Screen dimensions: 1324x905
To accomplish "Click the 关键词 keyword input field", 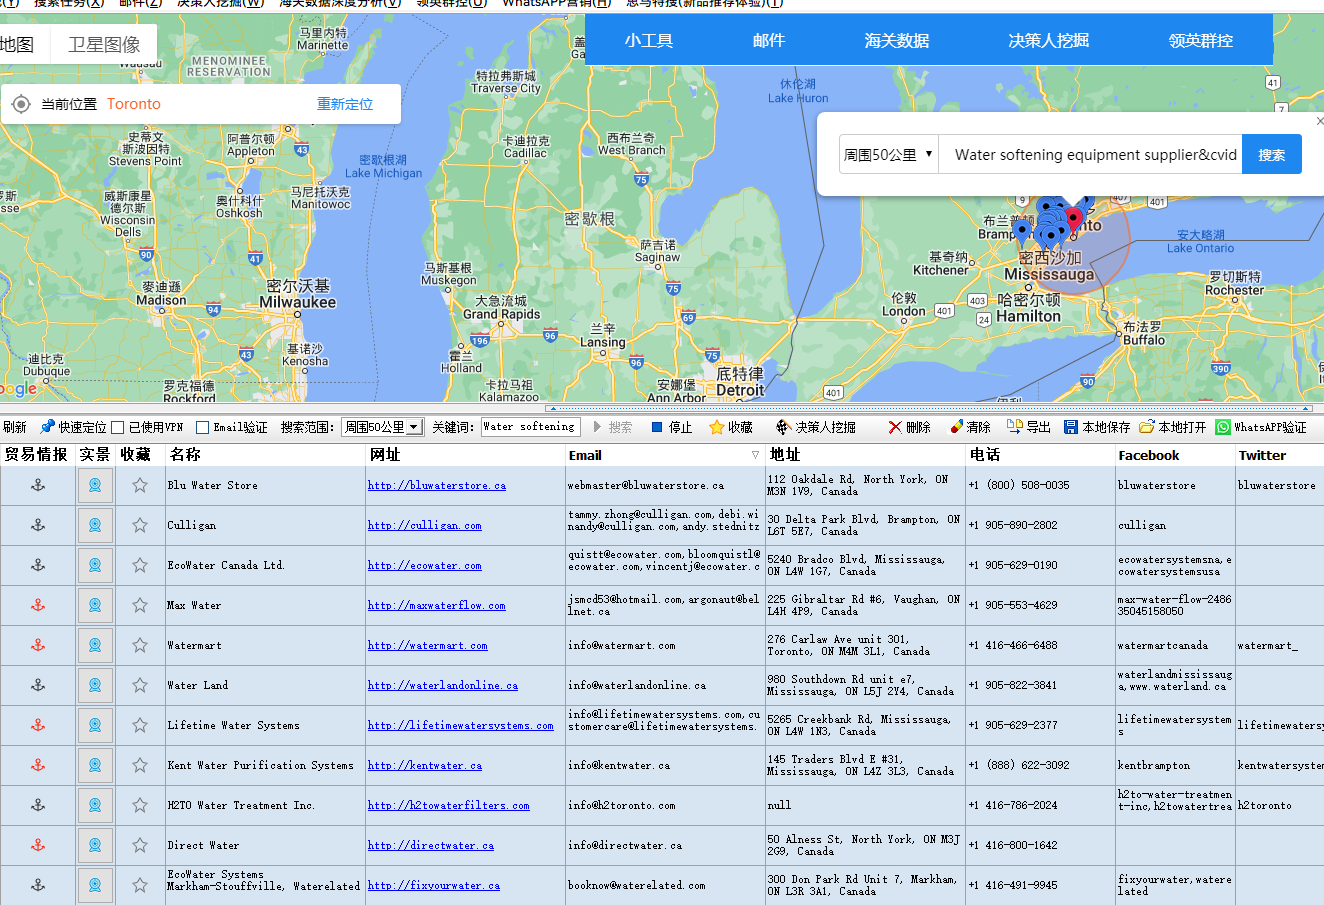I will coord(530,427).
